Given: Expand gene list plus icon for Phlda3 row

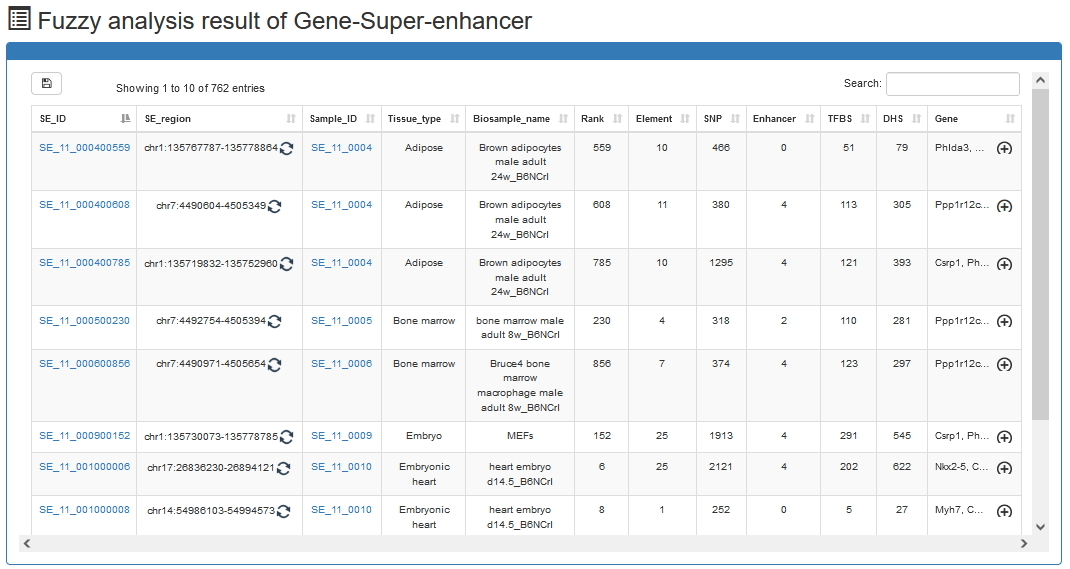Looking at the screenshot, I should [1004, 148].
